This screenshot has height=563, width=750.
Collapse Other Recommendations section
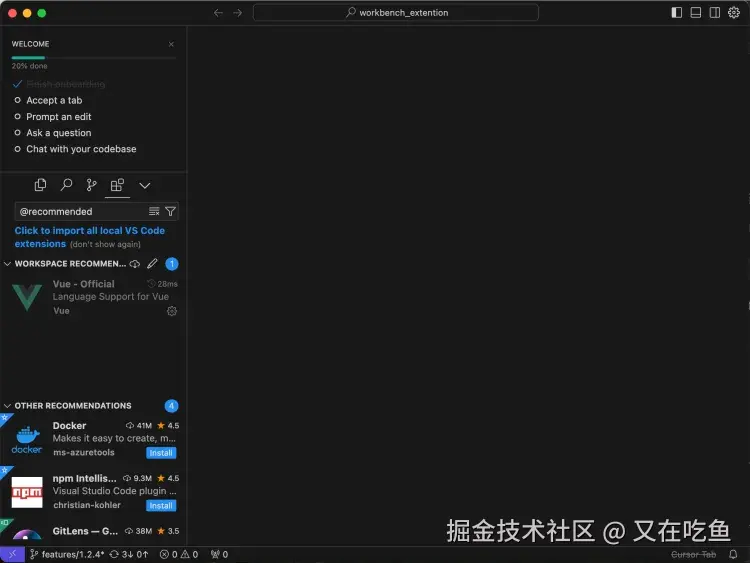click(7, 406)
